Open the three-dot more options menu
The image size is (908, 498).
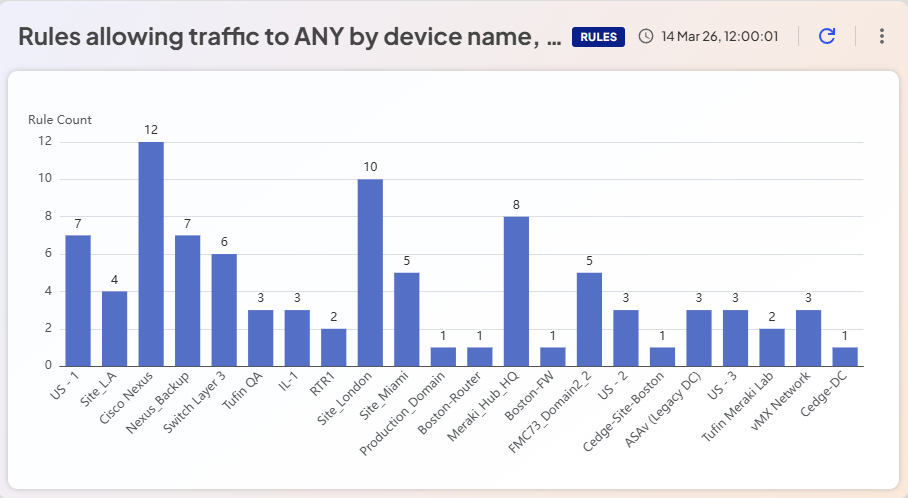pos(882,36)
